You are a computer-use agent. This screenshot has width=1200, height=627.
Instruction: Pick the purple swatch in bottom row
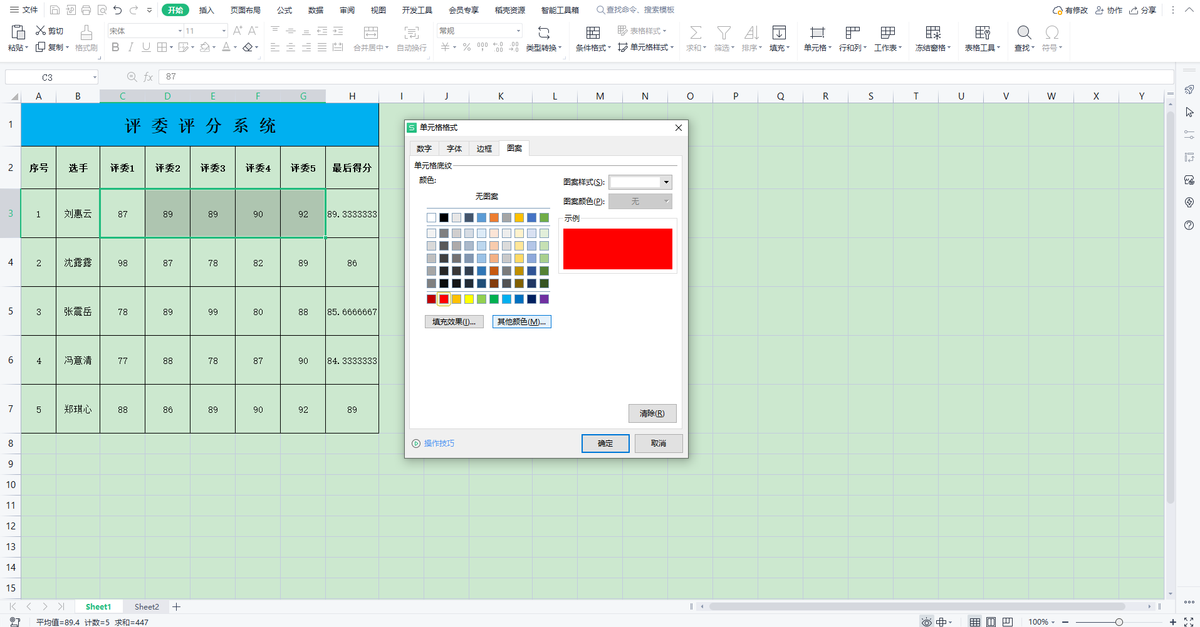pyautogui.click(x=544, y=299)
